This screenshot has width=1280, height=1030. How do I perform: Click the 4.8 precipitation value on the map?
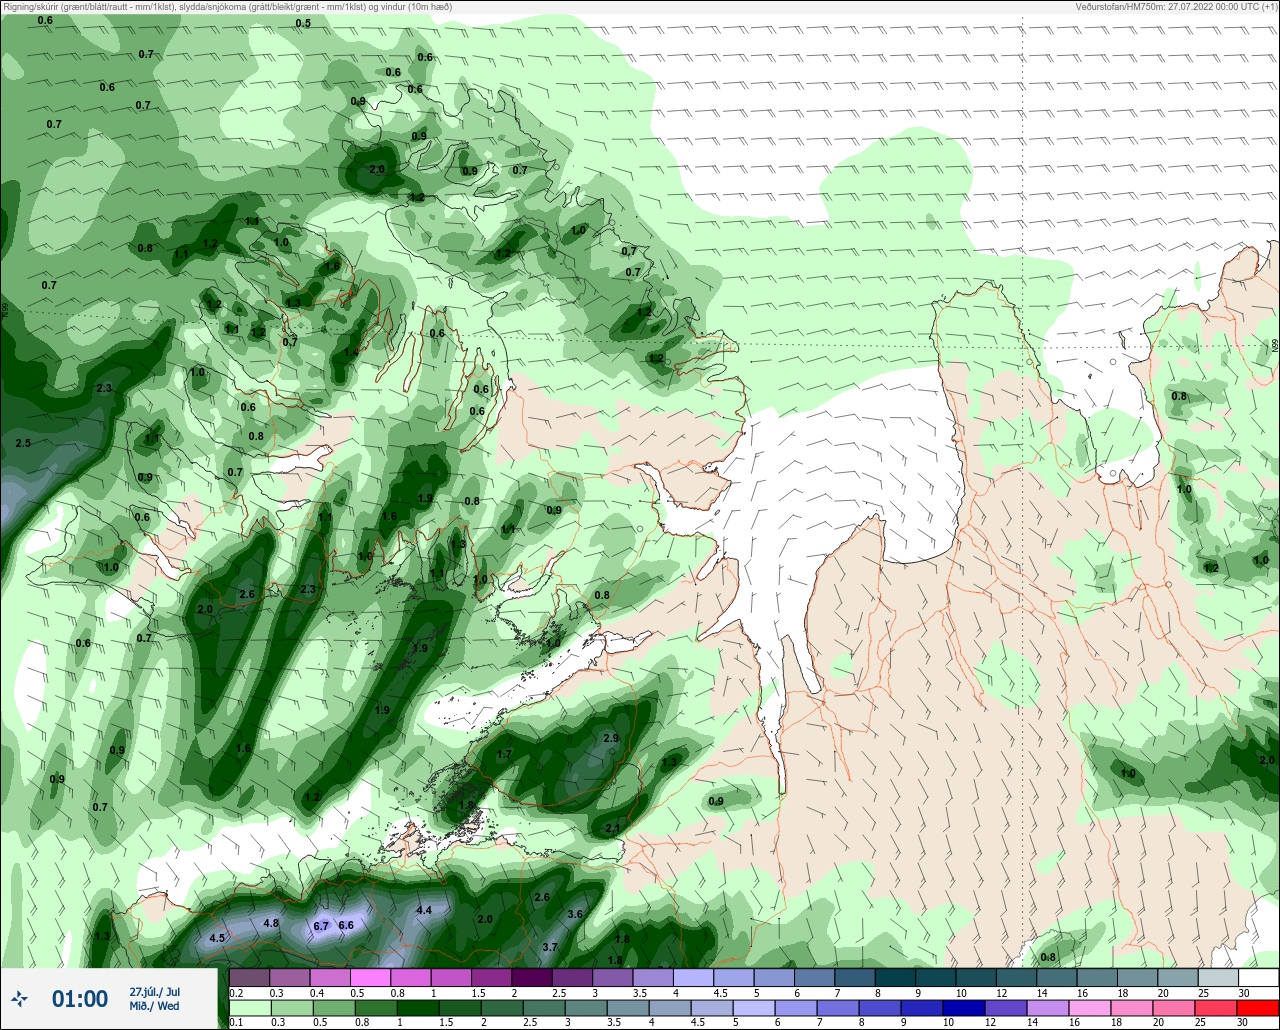pyautogui.click(x=271, y=923)
